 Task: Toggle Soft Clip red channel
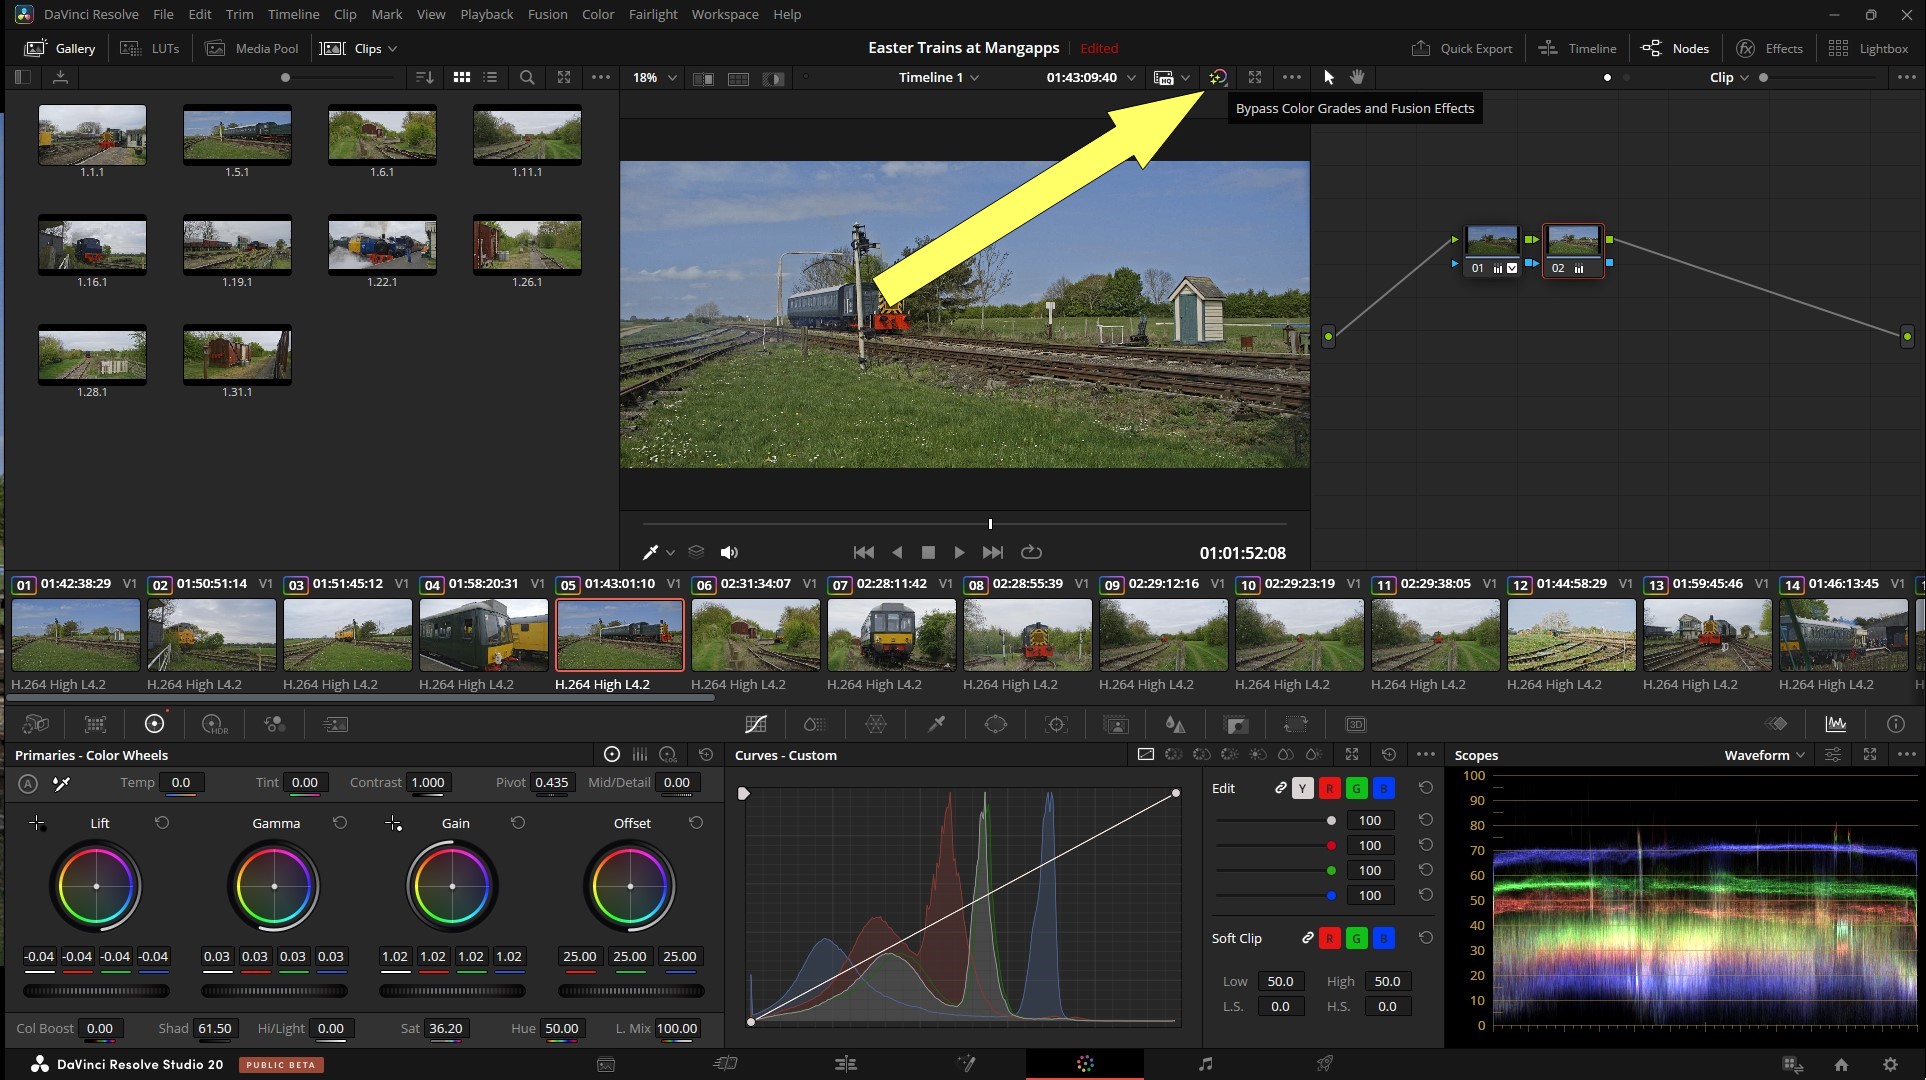tap(1329, 939)
